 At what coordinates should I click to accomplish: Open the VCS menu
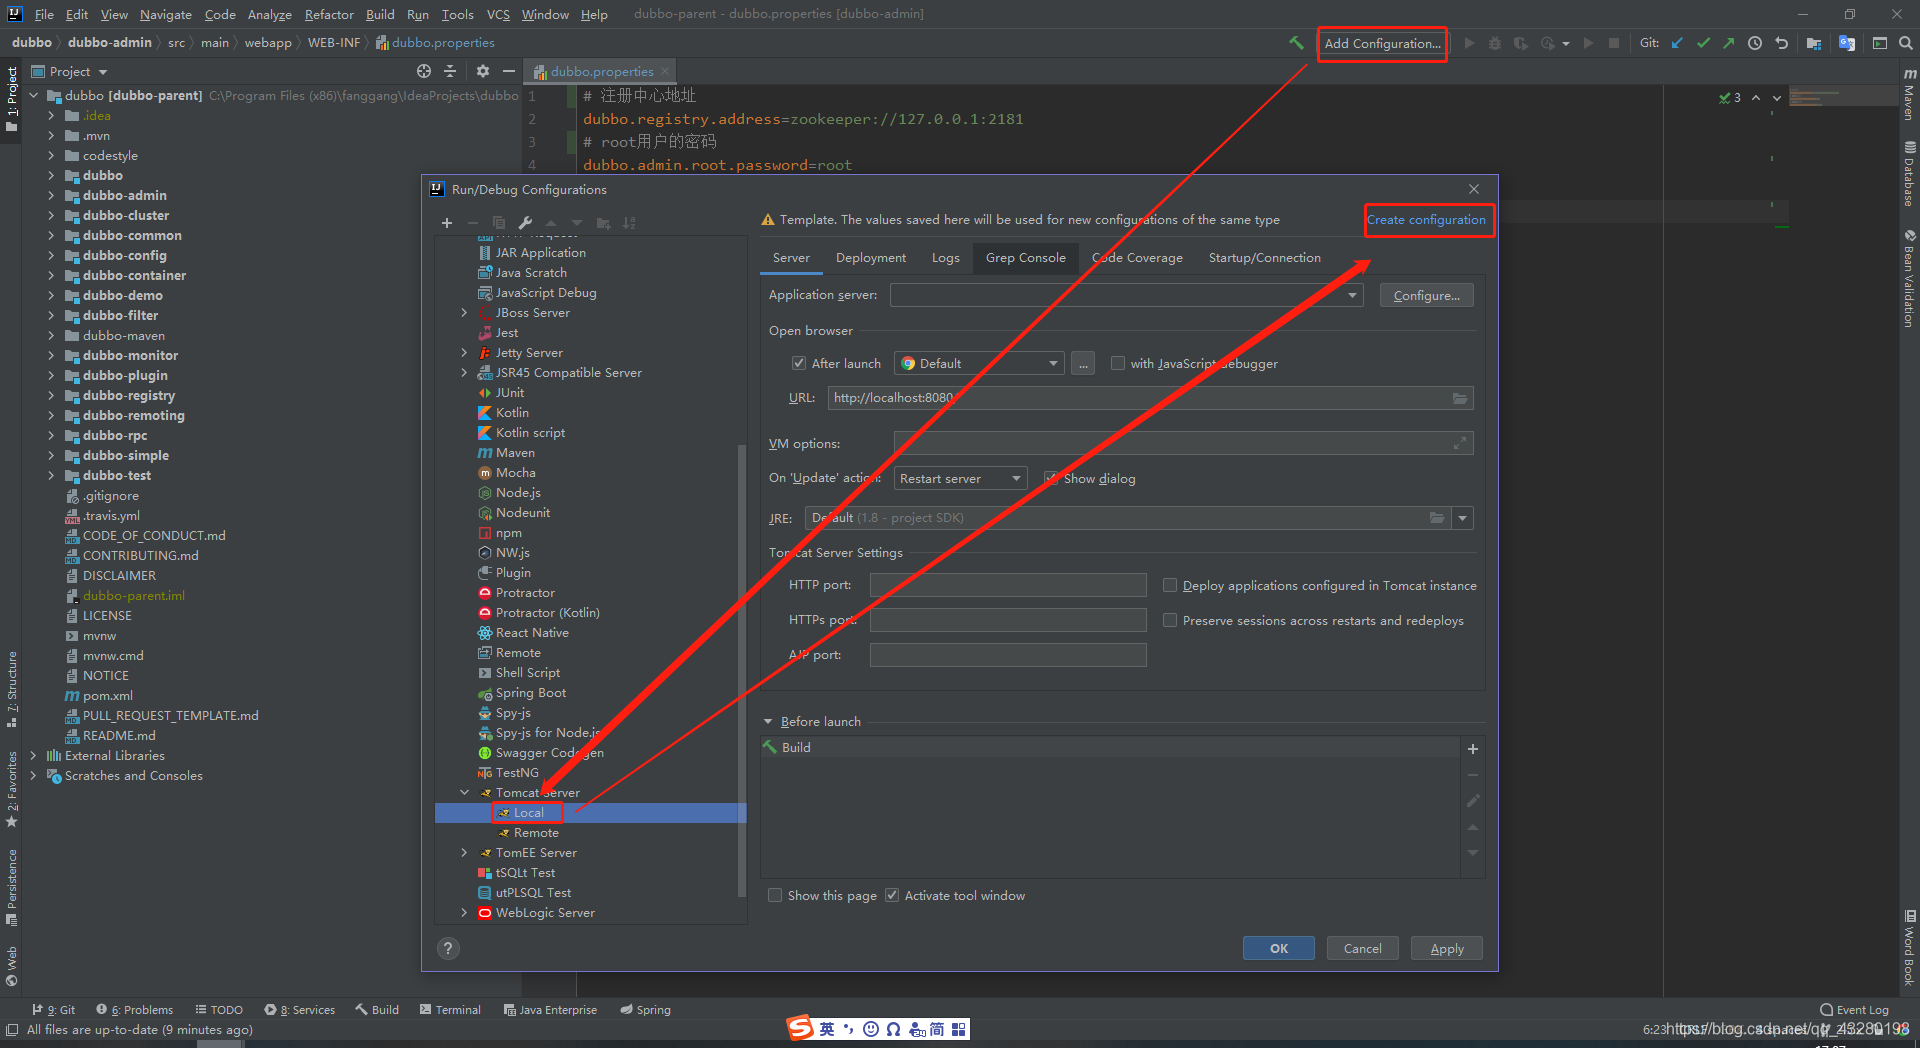498,14
